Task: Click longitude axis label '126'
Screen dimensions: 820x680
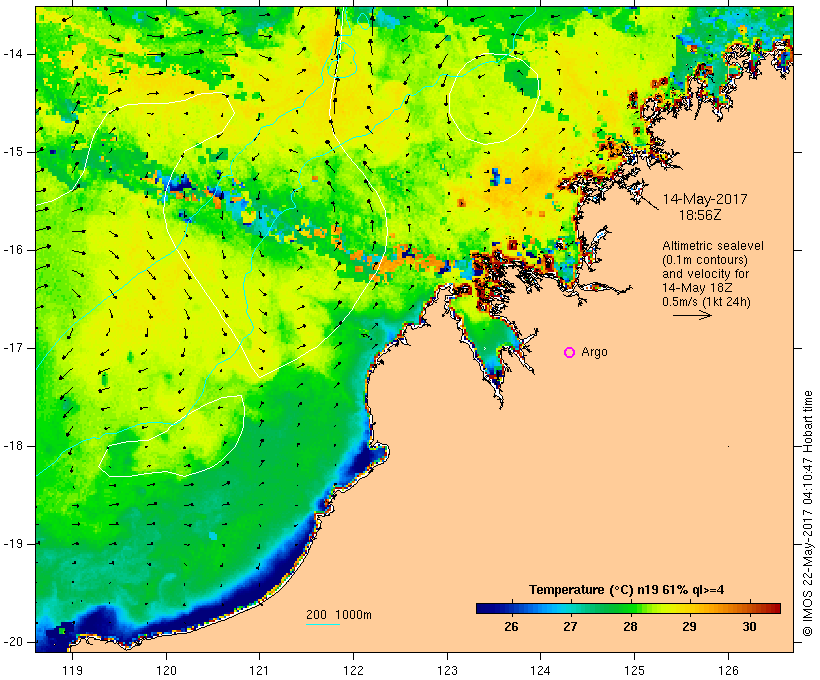Action: pos(728,670)
